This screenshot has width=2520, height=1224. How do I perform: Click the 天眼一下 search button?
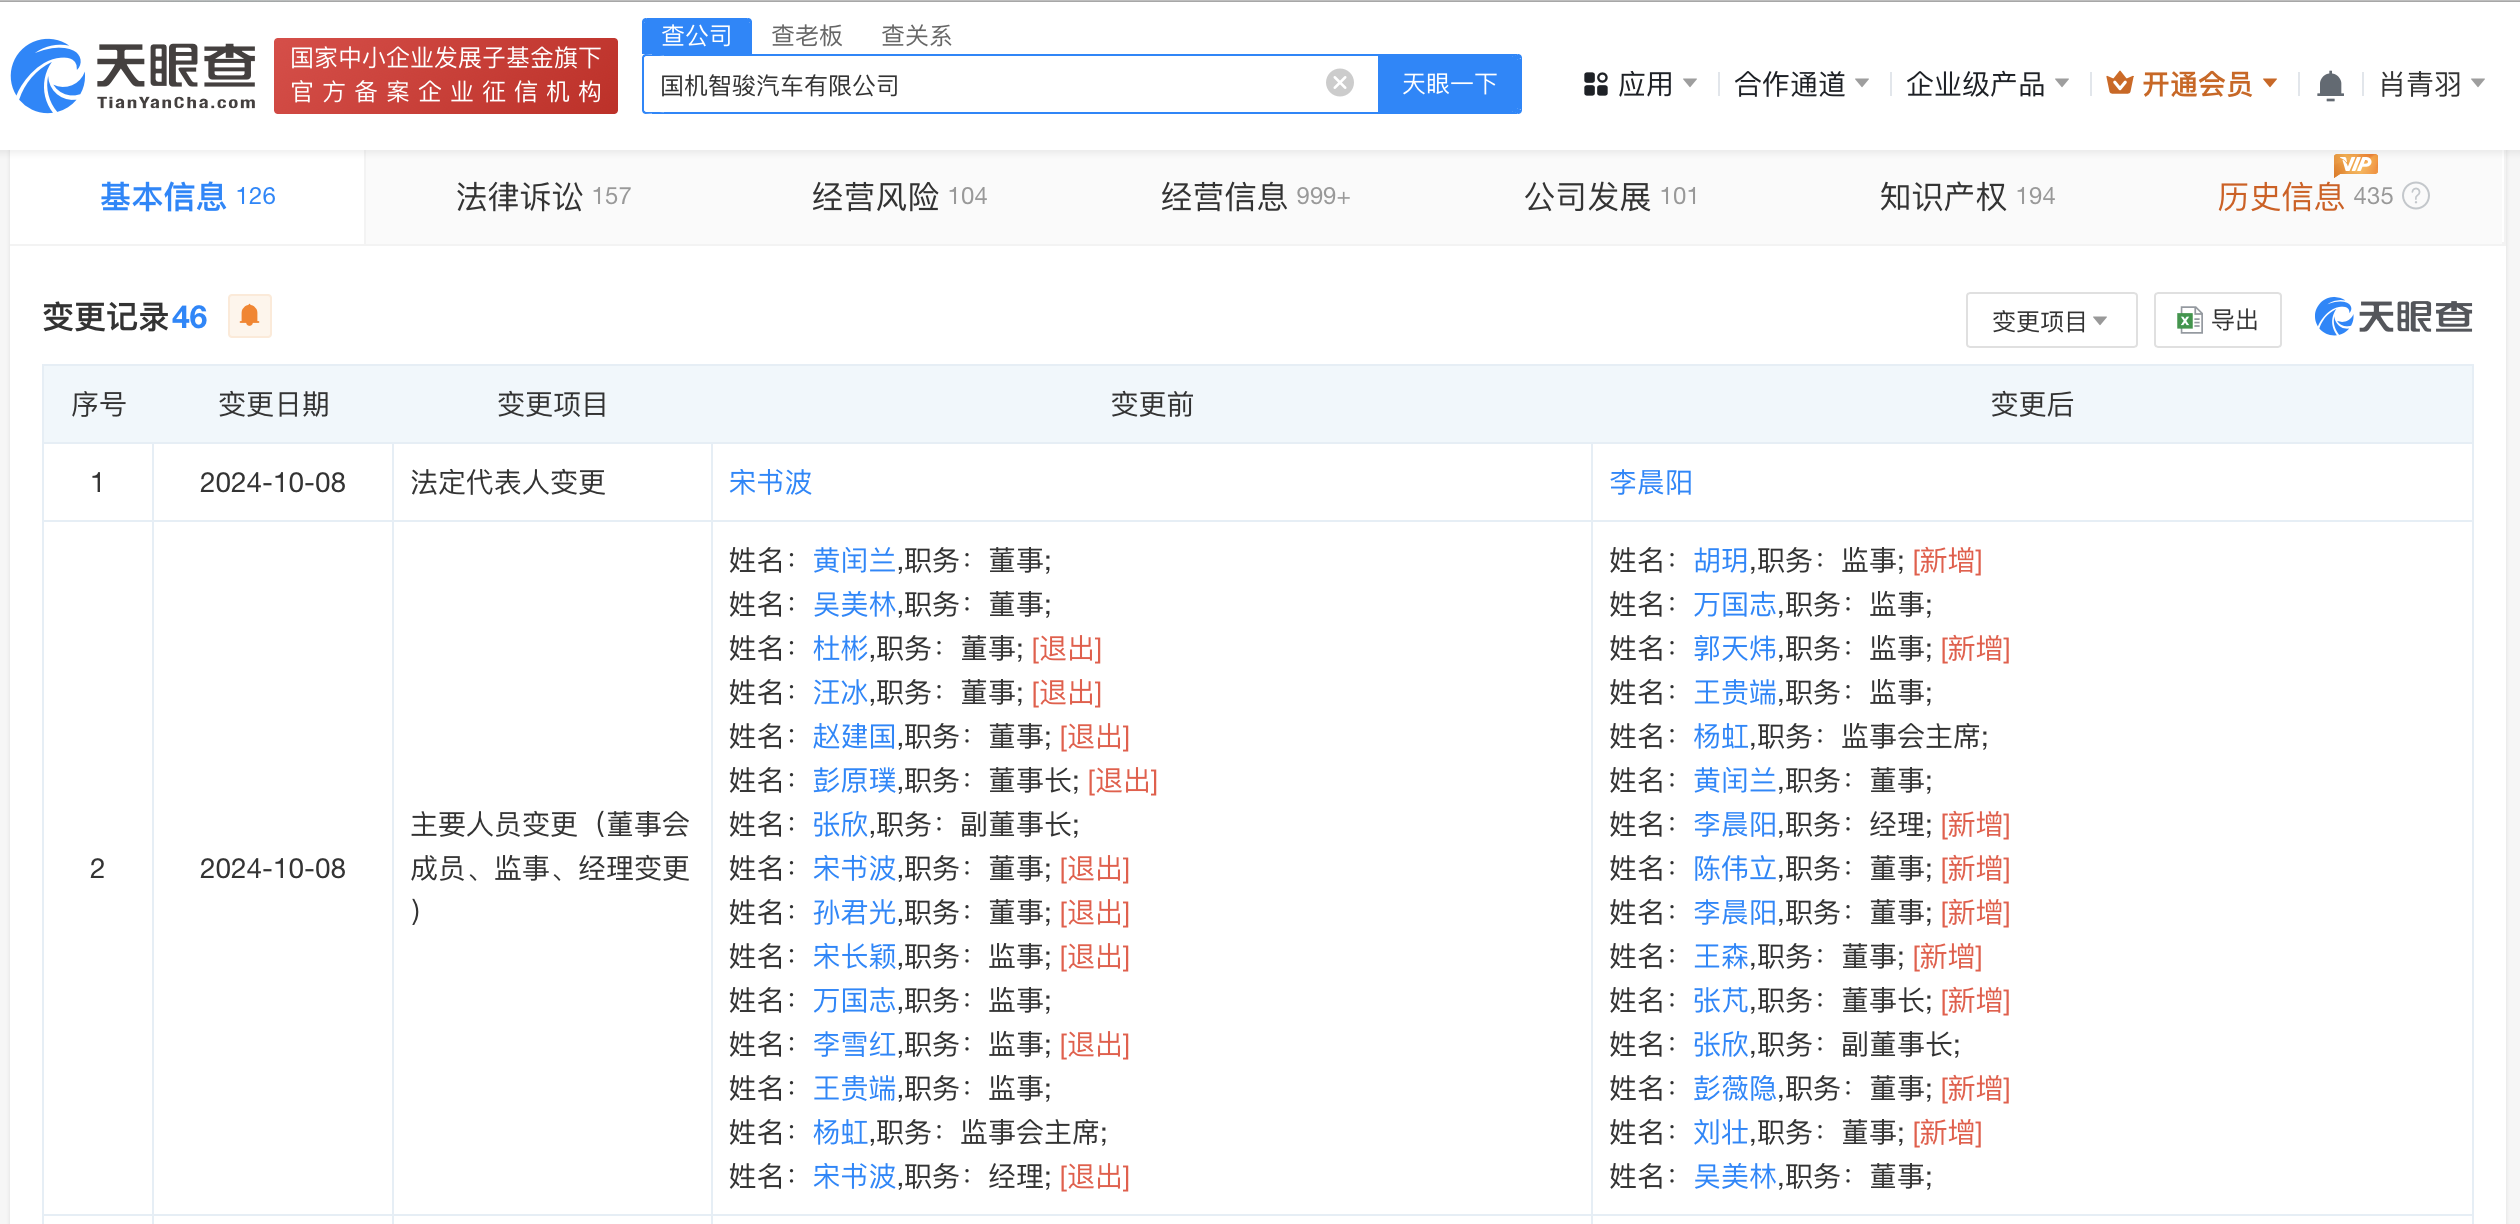1450,84
